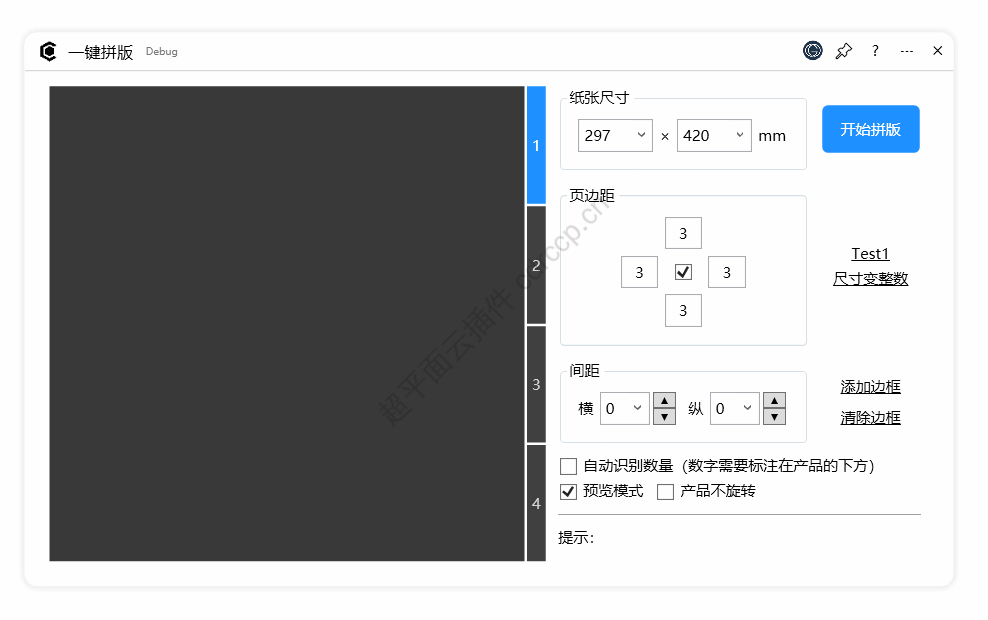Switch to page tab 3
The image size is (988, 620).
click(536, 384)
